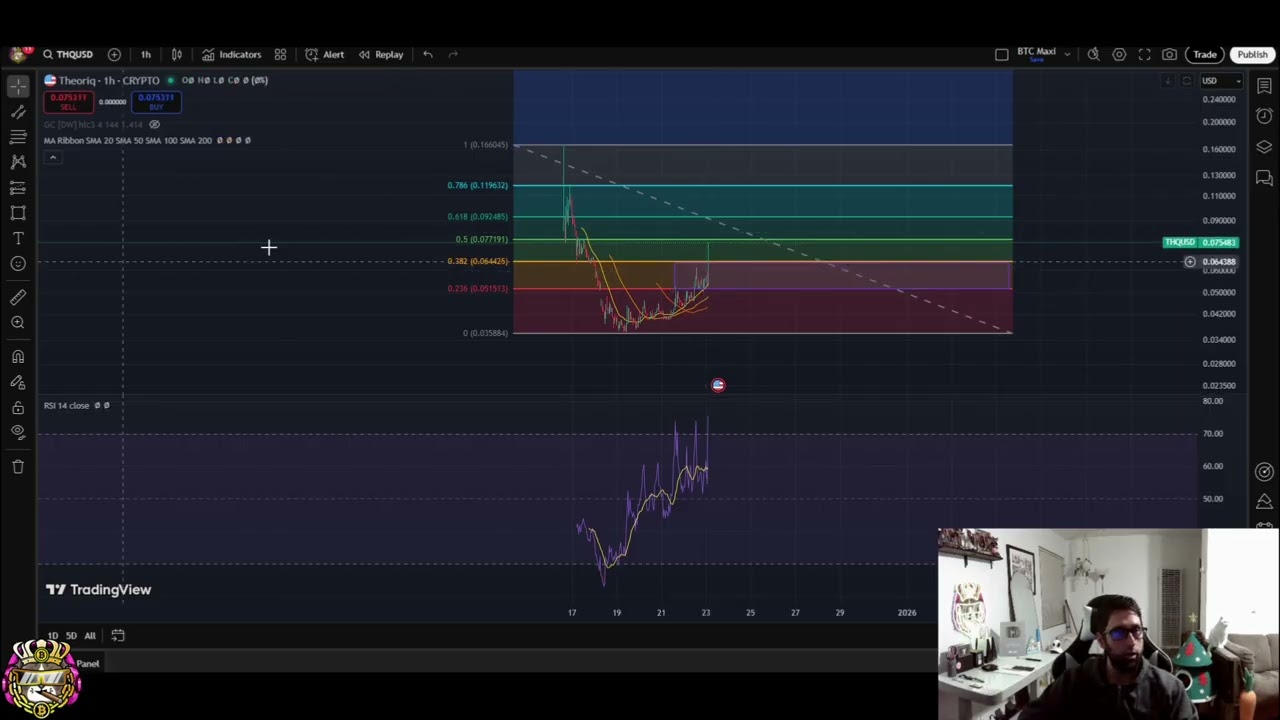Click the blue BUY price button
The height and width of the screenshot is (720, 1280).
tap(156, 102)
